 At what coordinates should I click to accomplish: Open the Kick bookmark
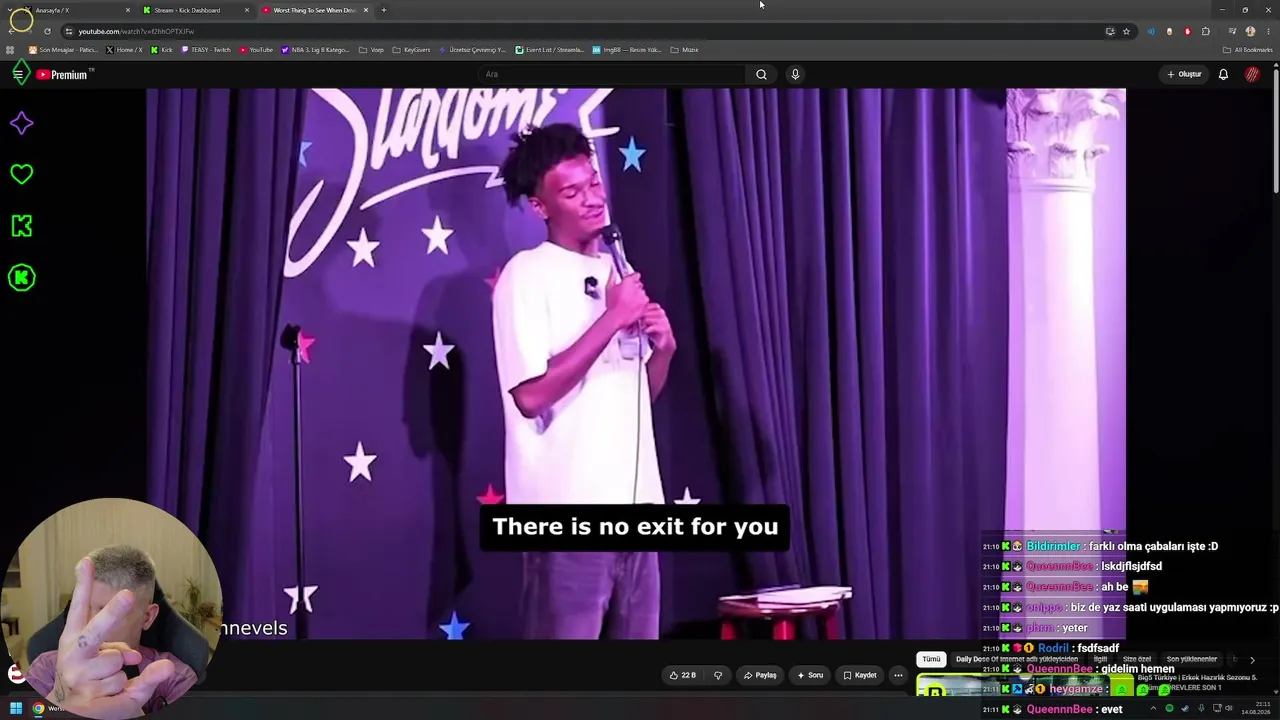pyautogui.click(x=162, y=49)
